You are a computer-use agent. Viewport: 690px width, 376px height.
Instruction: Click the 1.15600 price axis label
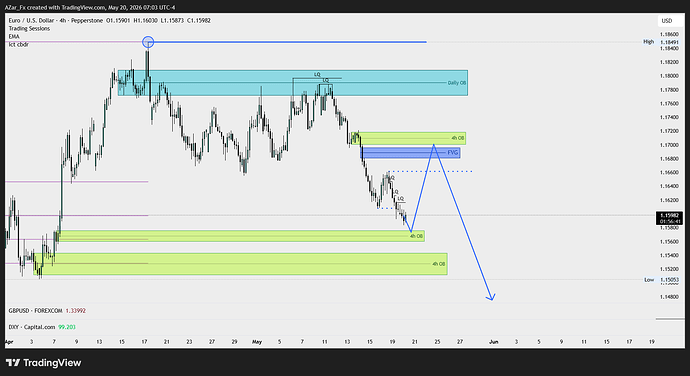click(x=669, y=241)
